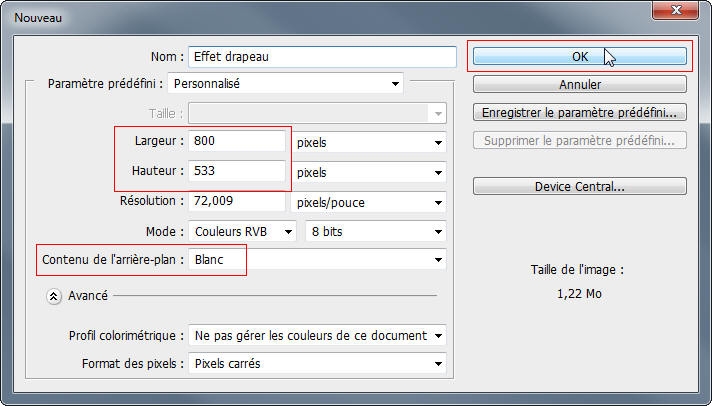
Task: Click the 1,22 Mo image size text
Action: pyautogui.click(x=579, y=294)
